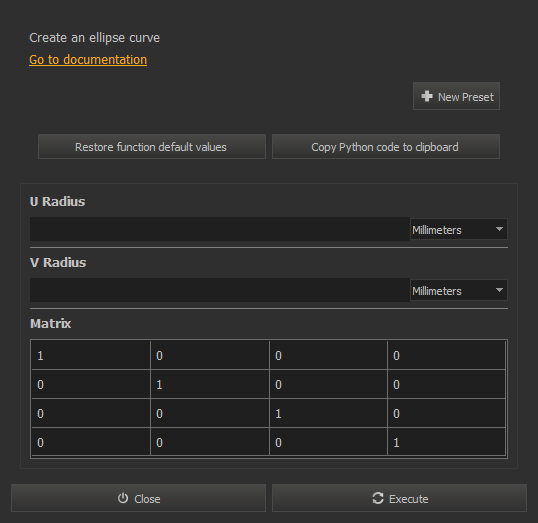
Task: Focus the V Radius input field
Action: point(220,290)
